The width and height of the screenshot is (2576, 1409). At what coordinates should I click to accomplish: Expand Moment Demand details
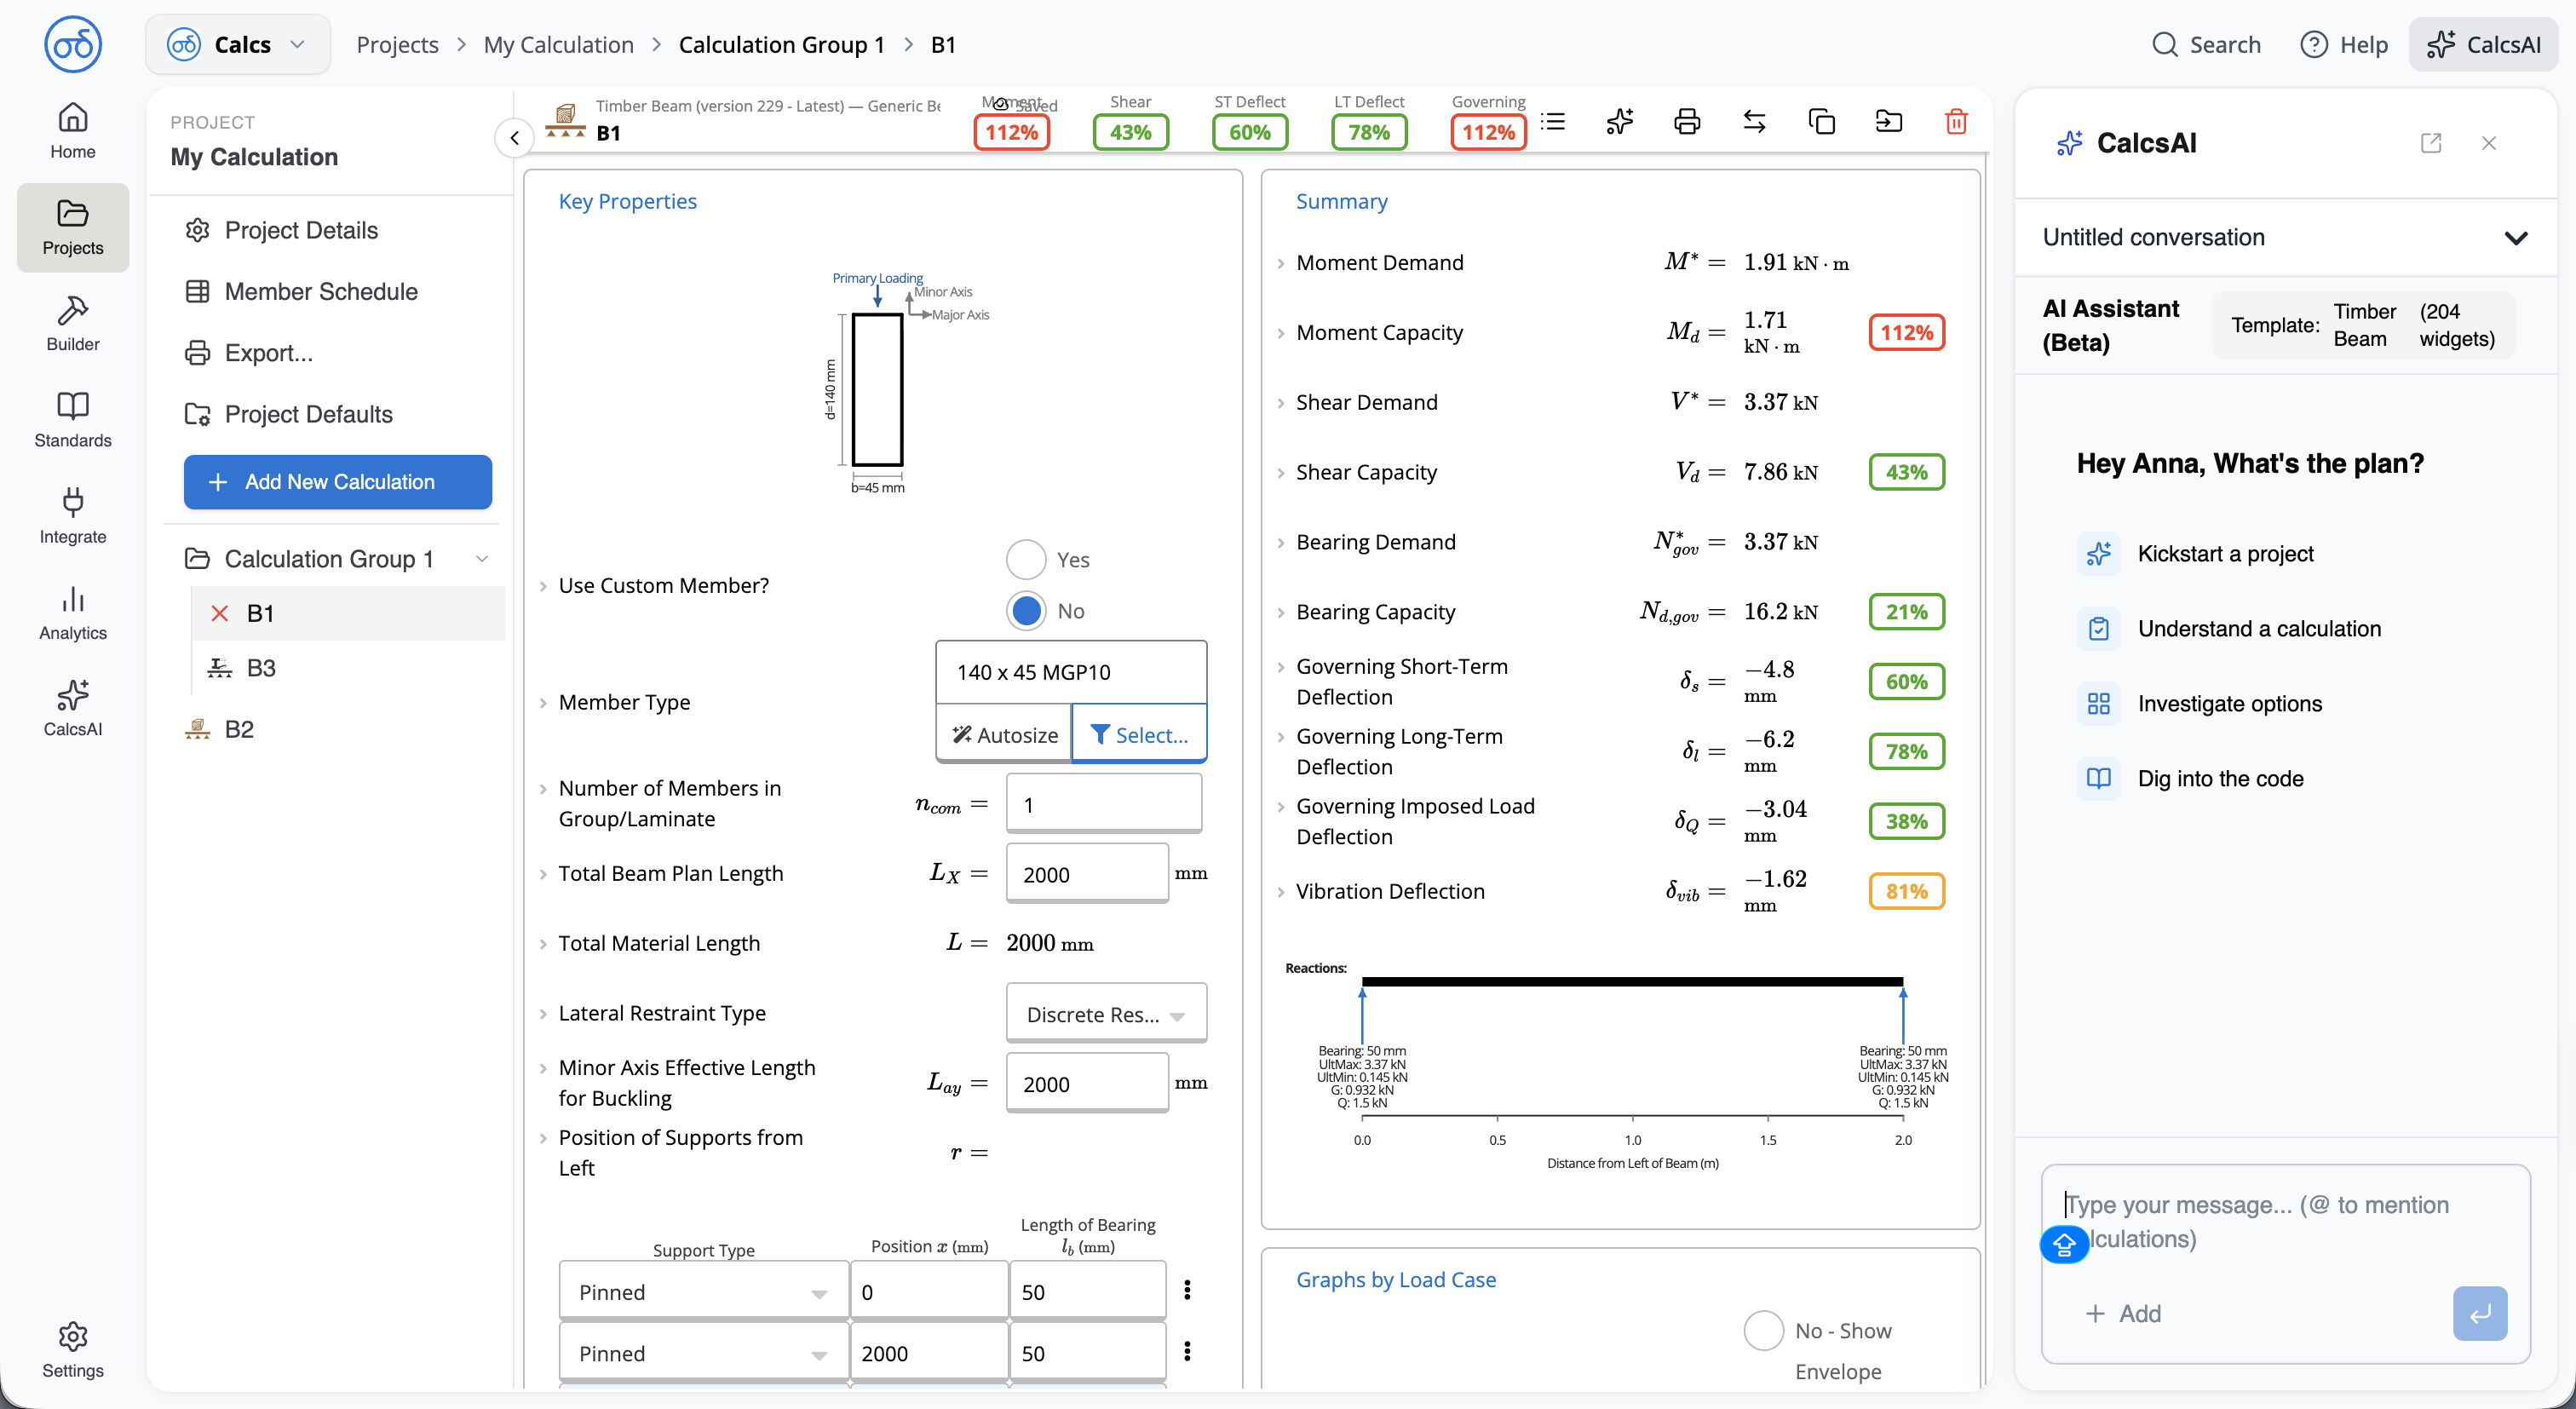click(x=1281, y=263)
